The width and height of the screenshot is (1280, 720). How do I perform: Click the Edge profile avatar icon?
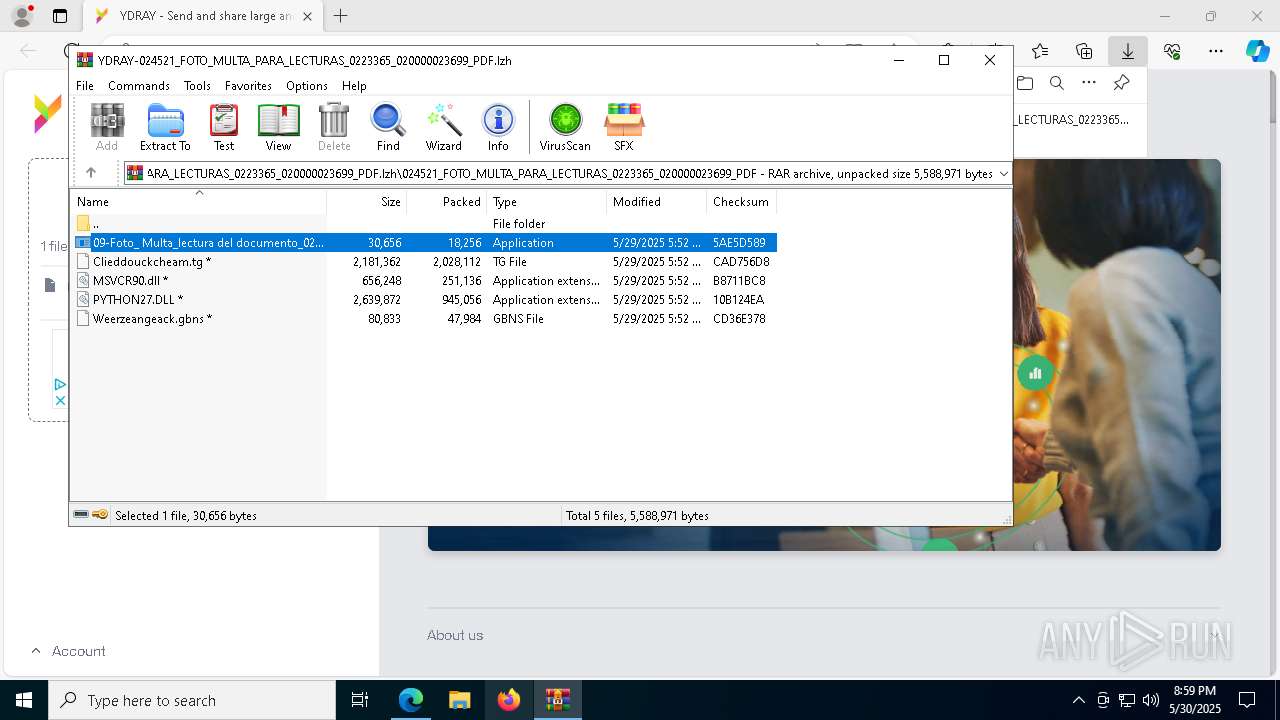pos(22,16)
